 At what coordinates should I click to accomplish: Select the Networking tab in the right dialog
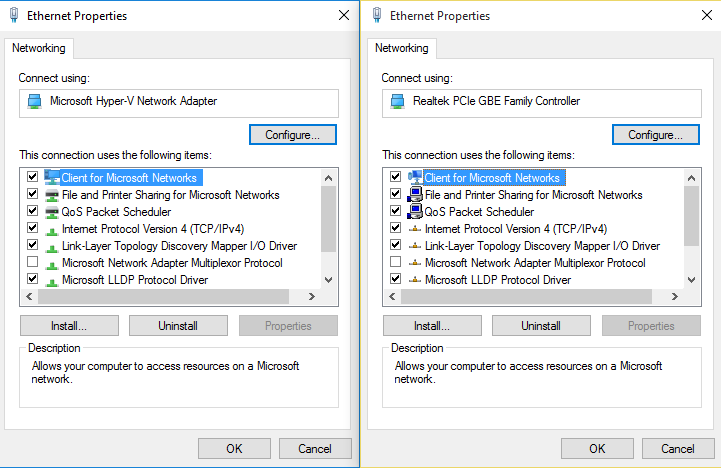click(402, 48)
